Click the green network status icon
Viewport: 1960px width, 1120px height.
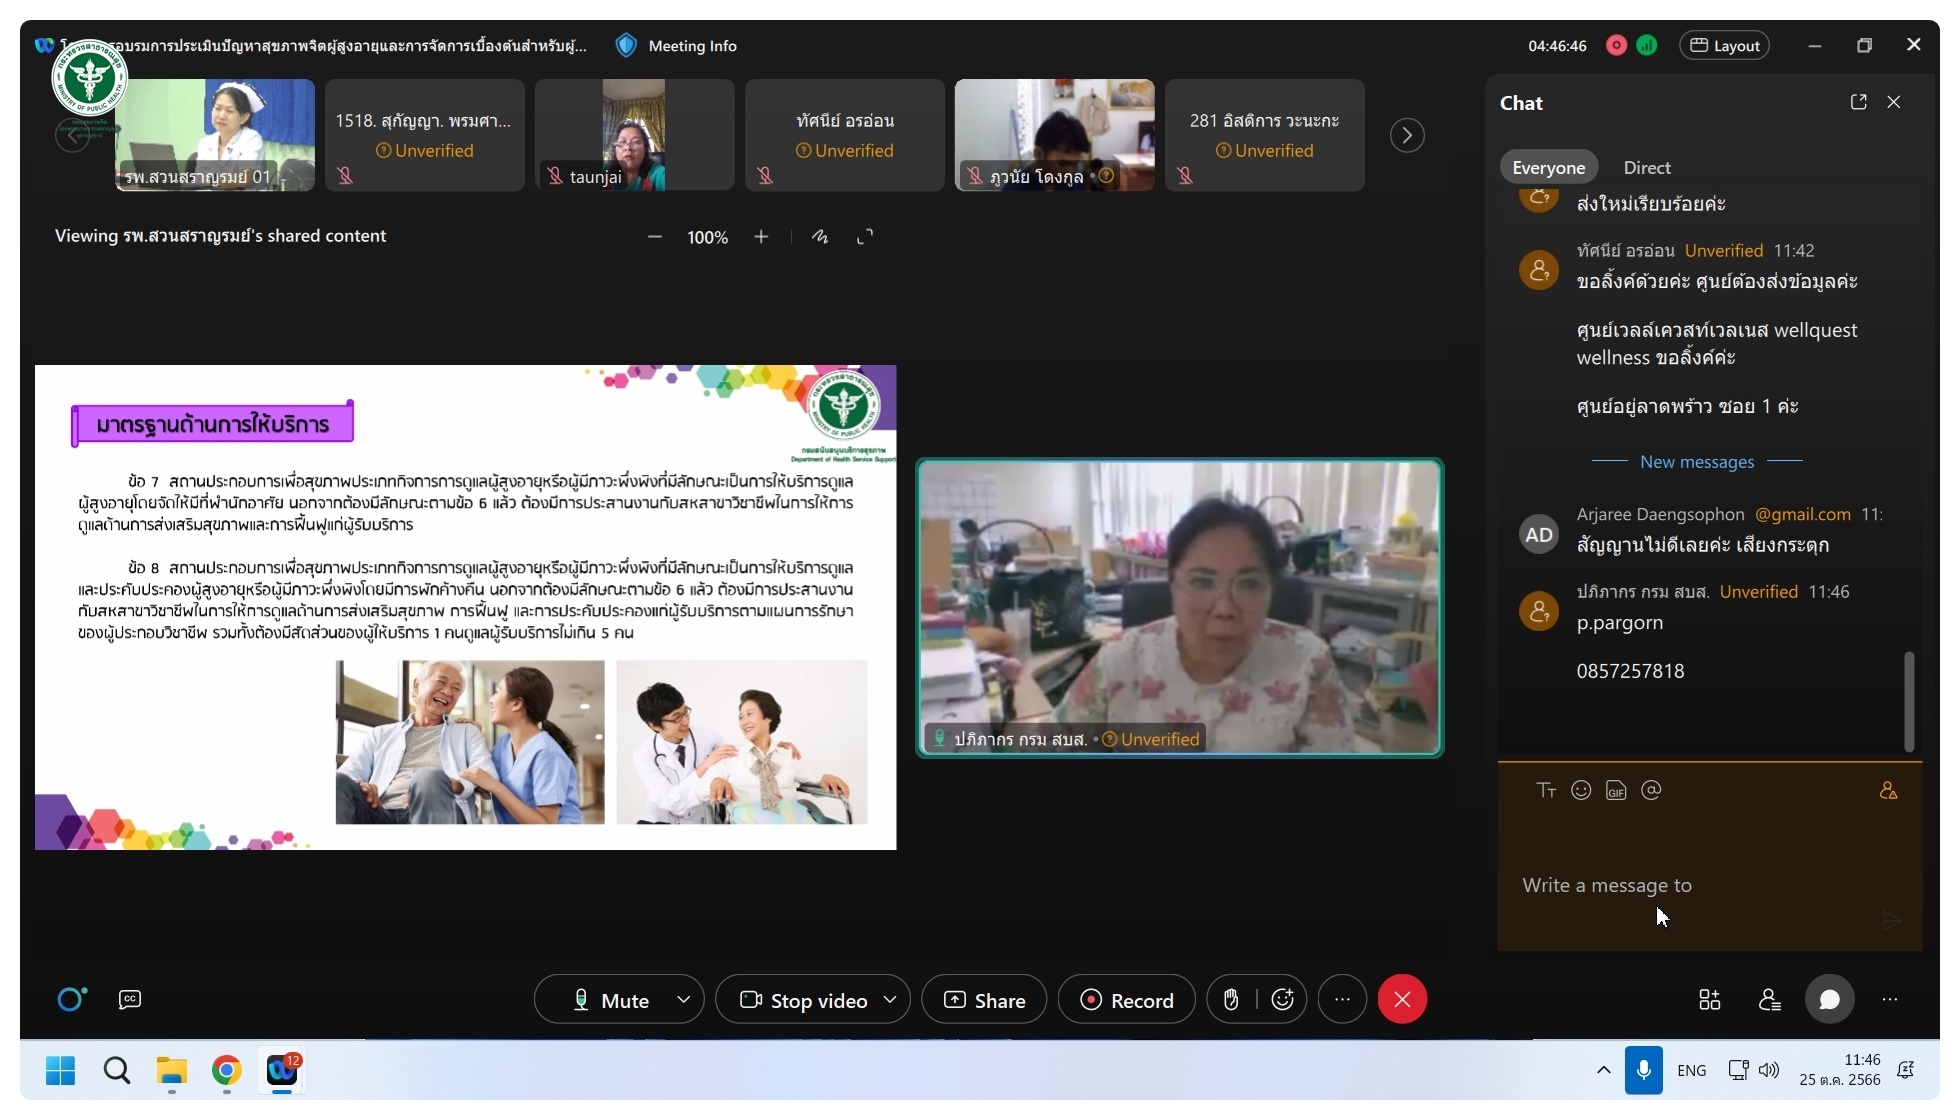[1647, 46]
